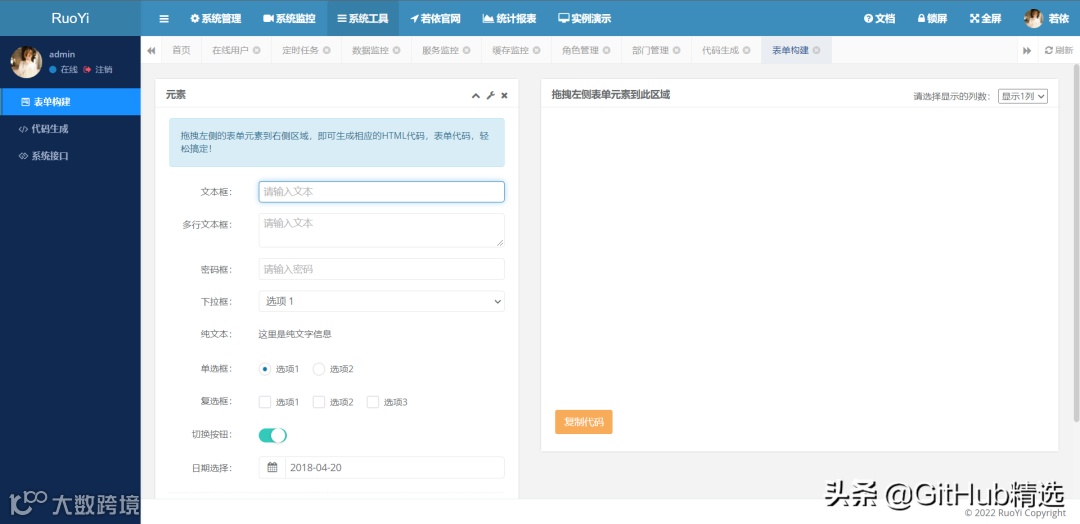Click the RuoYi logo title
Screen dimensions: 1080x524
70,19
